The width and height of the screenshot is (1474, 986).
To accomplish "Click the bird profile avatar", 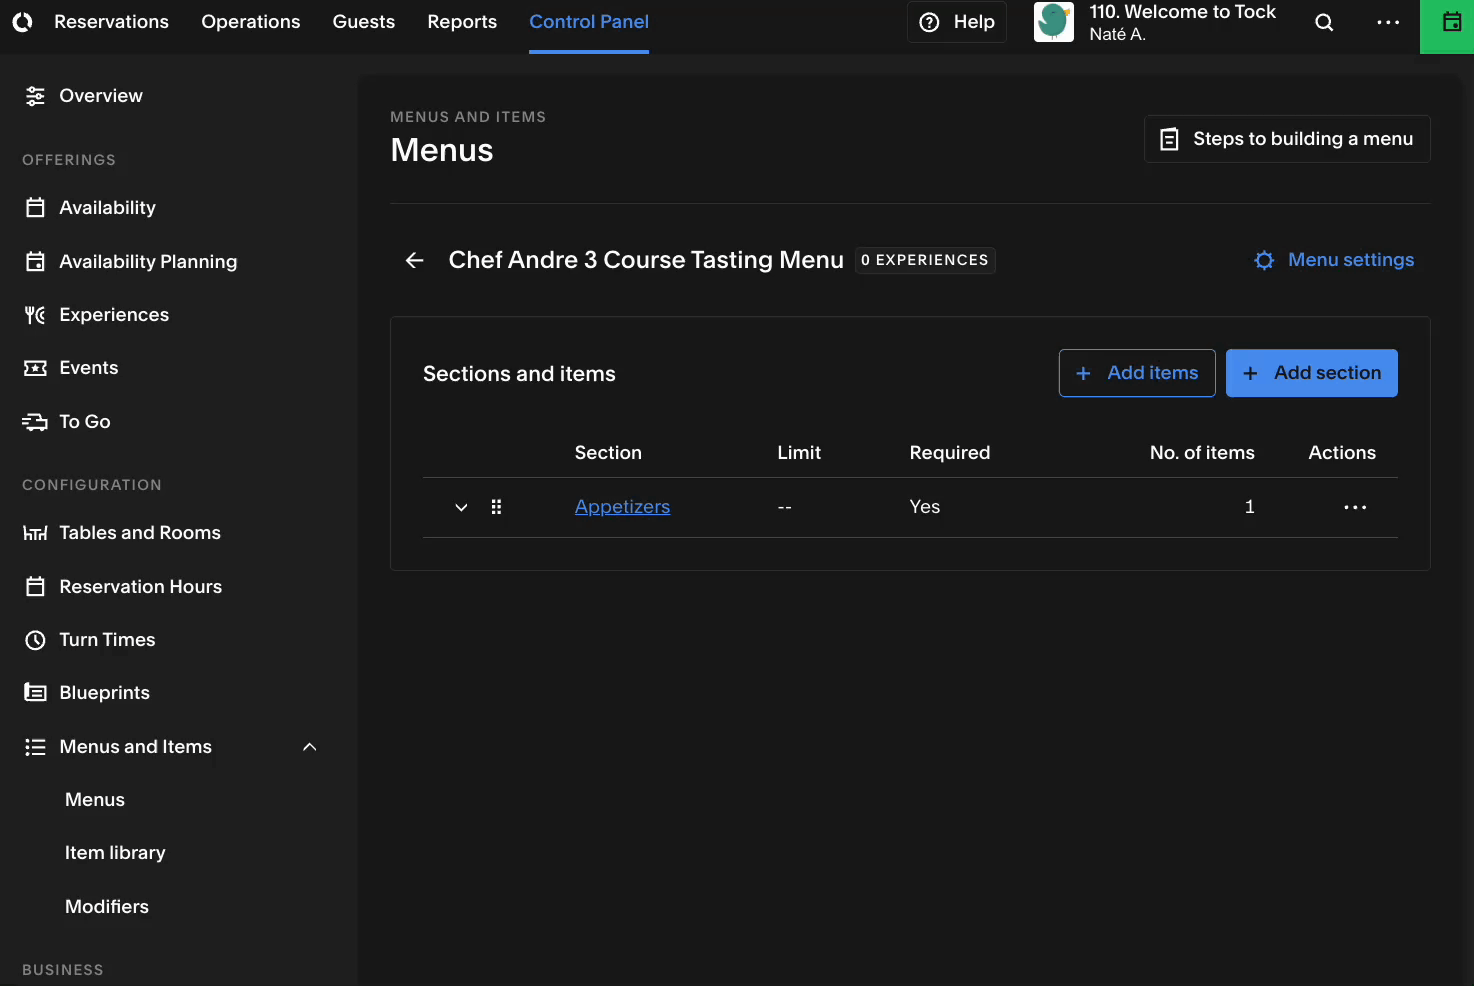I will (1053, 22).
